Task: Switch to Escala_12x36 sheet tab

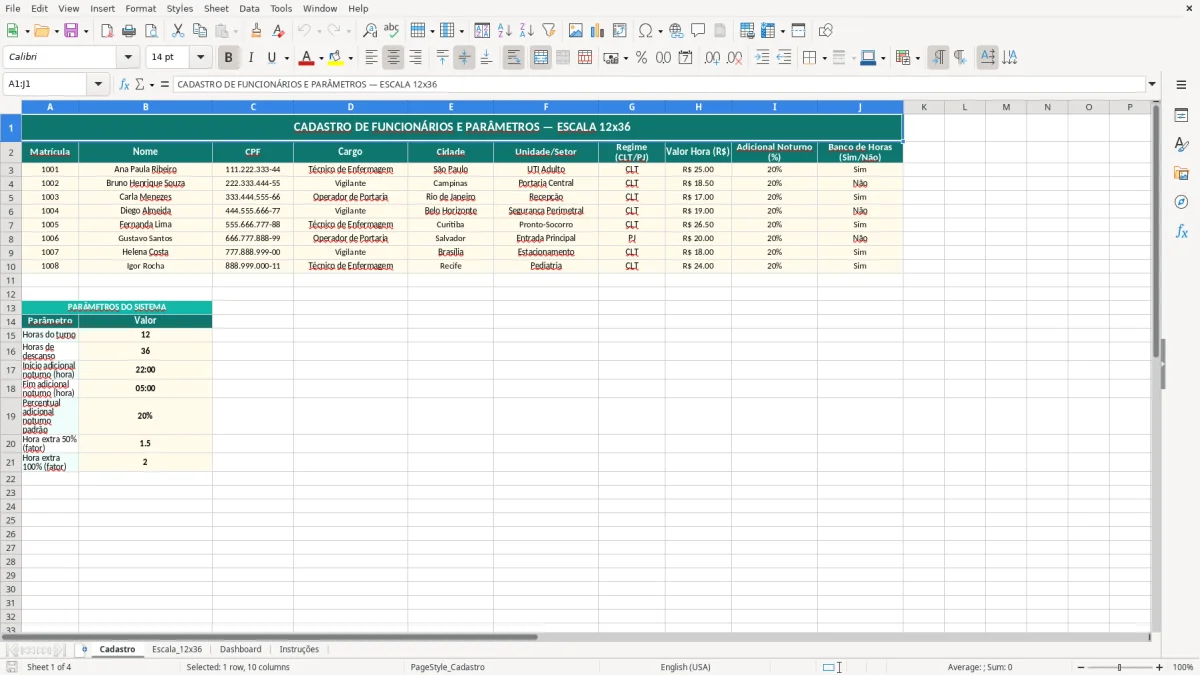Action: (176, 649)
